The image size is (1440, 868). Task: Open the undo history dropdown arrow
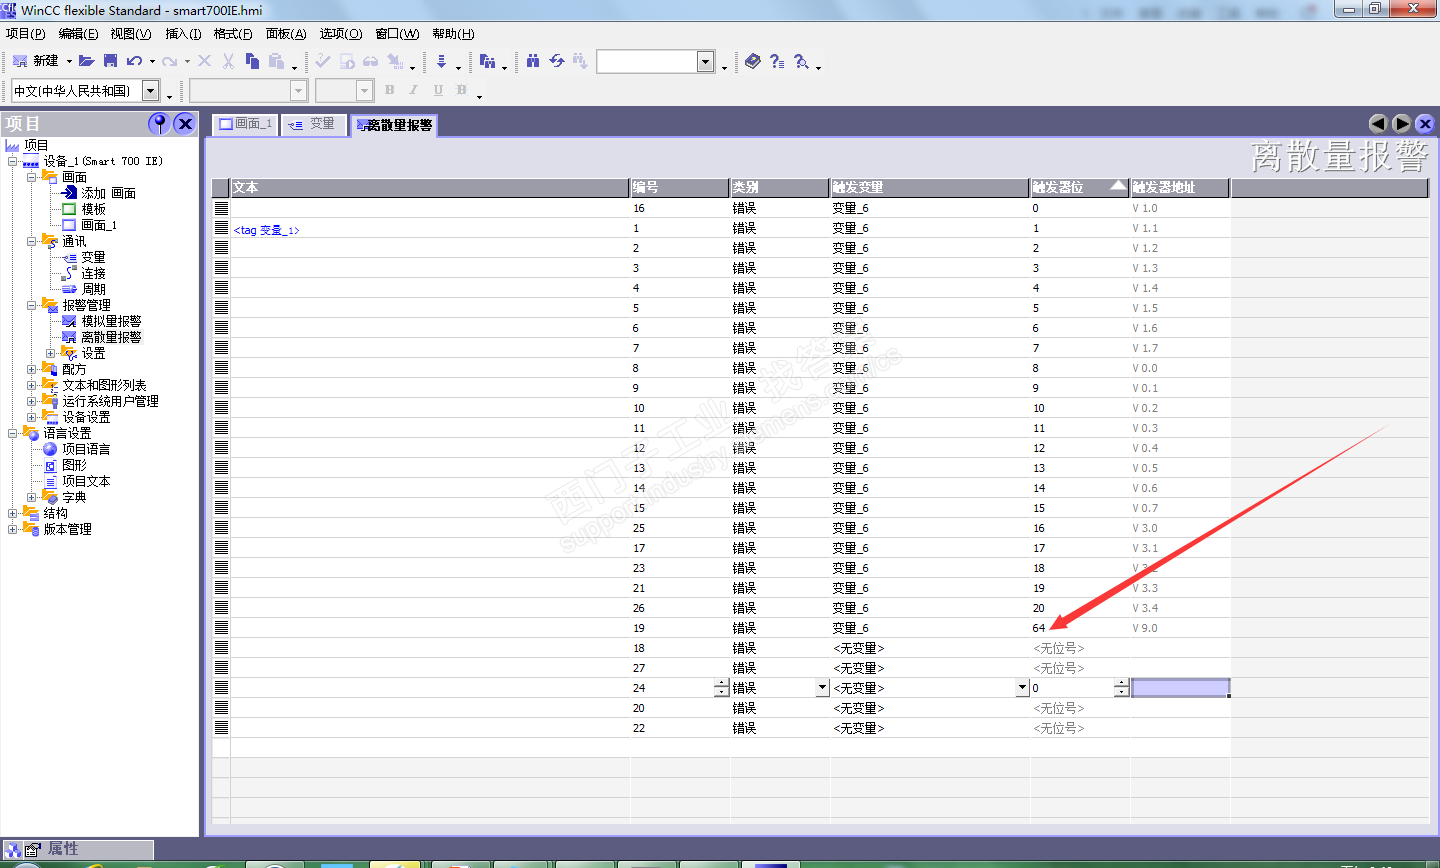click(x=152, y=61)
